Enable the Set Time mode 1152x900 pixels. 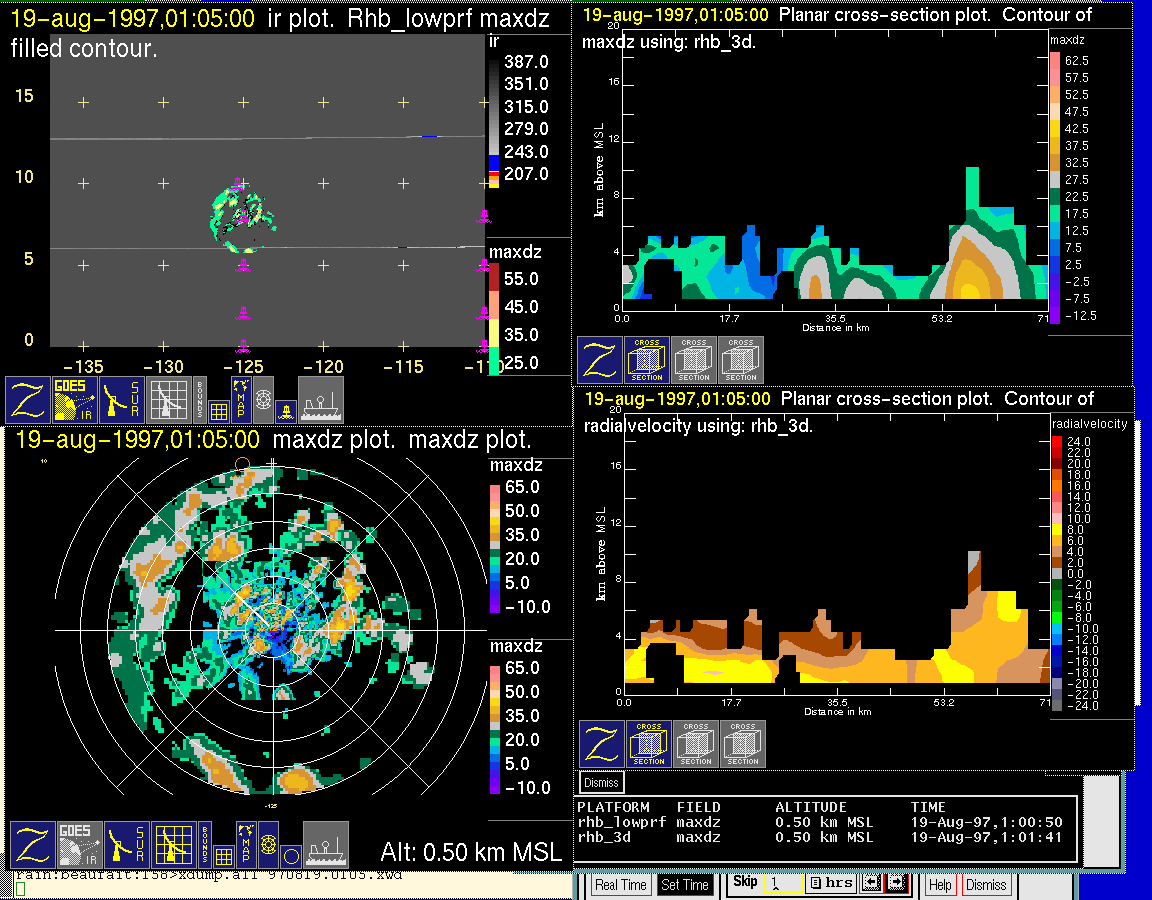pos(684,885)
